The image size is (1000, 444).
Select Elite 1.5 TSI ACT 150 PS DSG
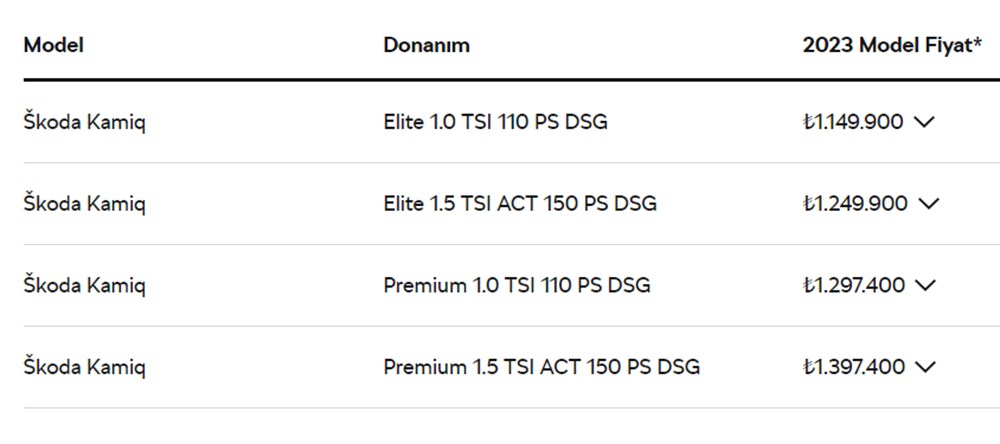[x=520, y=203]
